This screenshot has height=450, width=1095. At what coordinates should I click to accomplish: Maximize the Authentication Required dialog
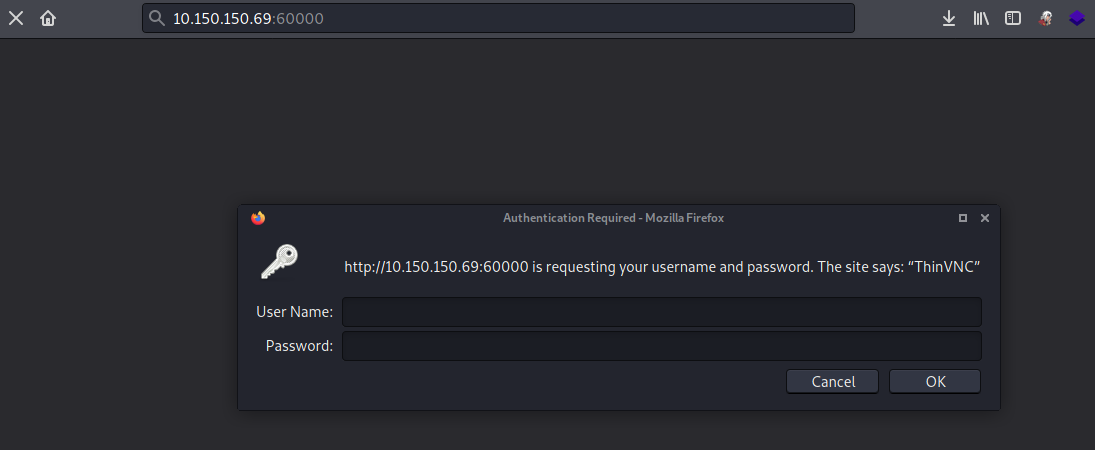point(963,218)
